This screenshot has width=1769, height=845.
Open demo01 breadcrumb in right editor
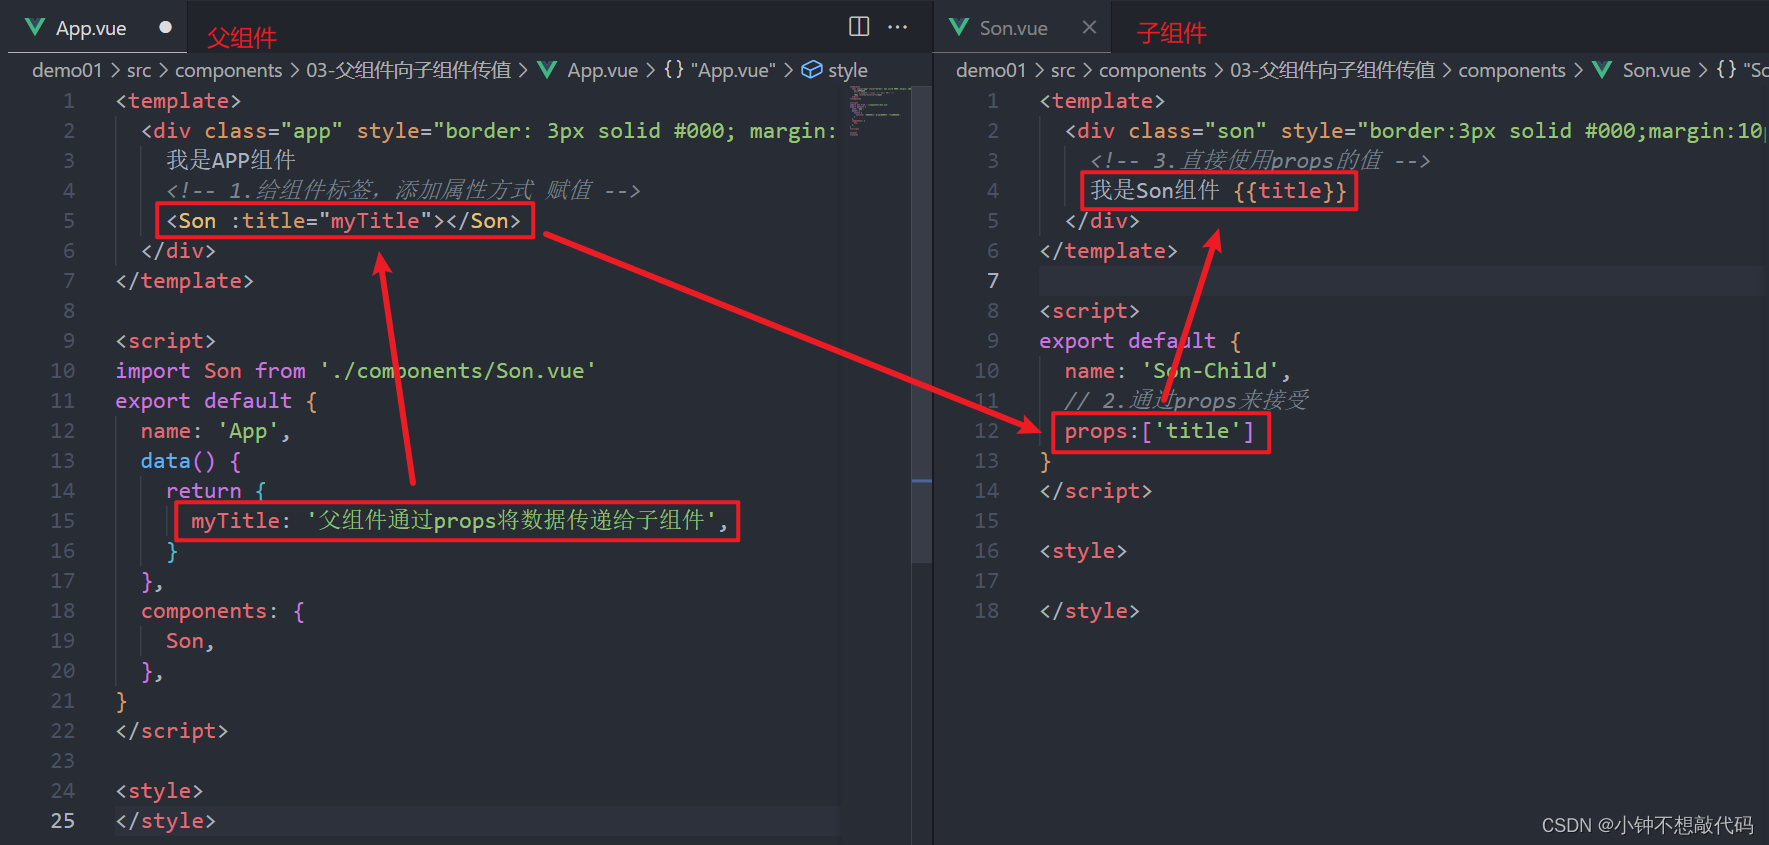991,70
